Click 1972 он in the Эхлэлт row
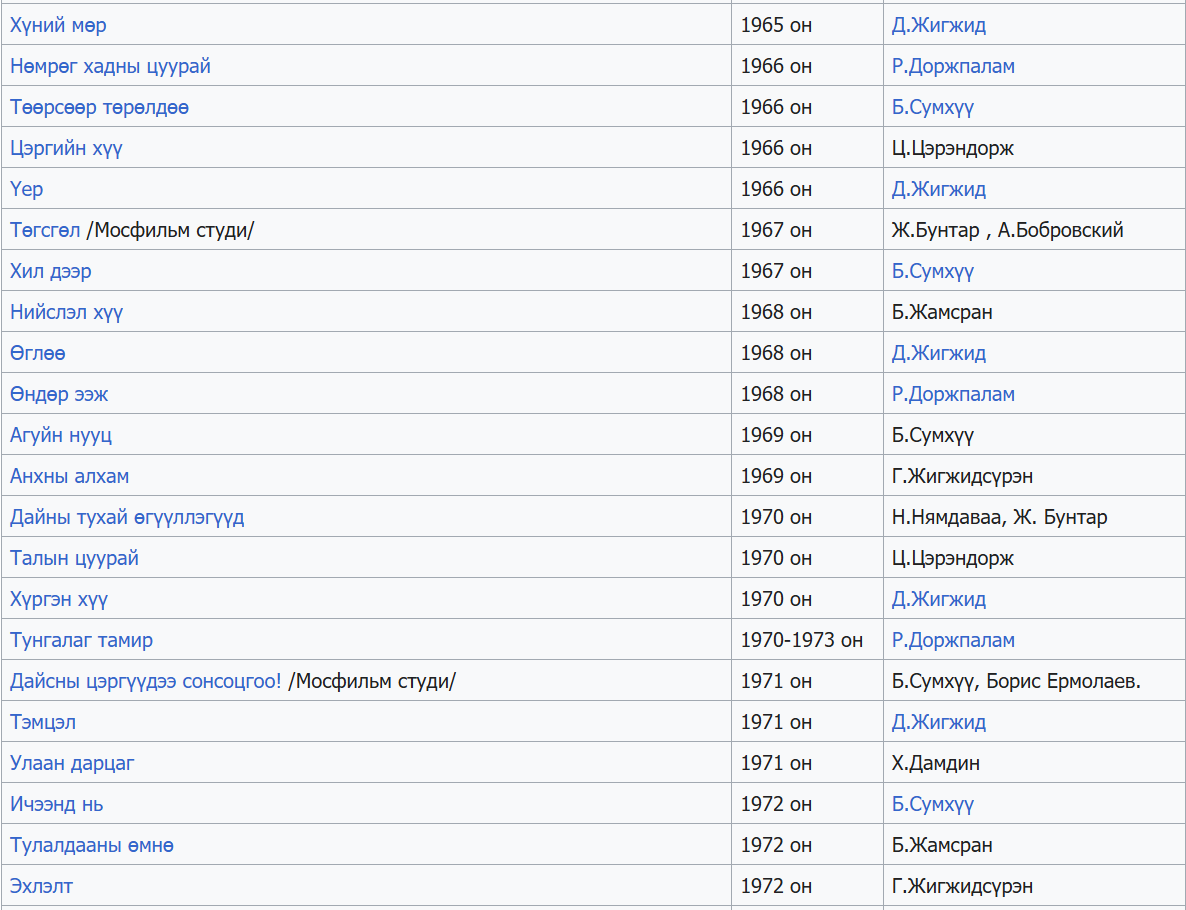Screen dimensions: 1186x910 tap(776, 885)
